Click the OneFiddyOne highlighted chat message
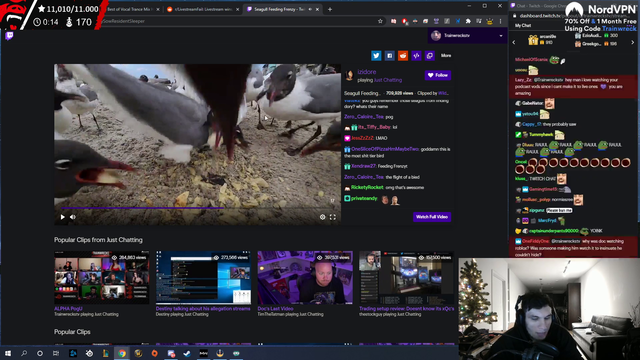This screenshot has width=640, height=360. coord(573,247)
